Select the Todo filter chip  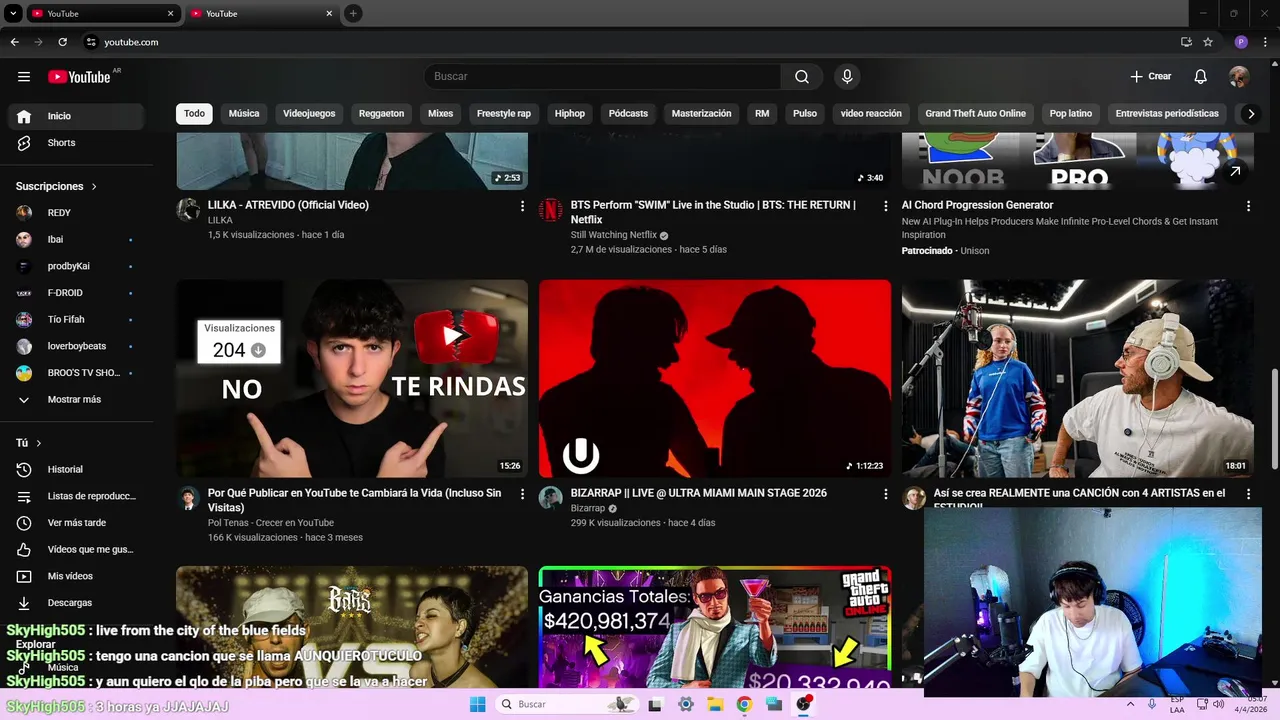pyautogui.click(x=194, y=114)
